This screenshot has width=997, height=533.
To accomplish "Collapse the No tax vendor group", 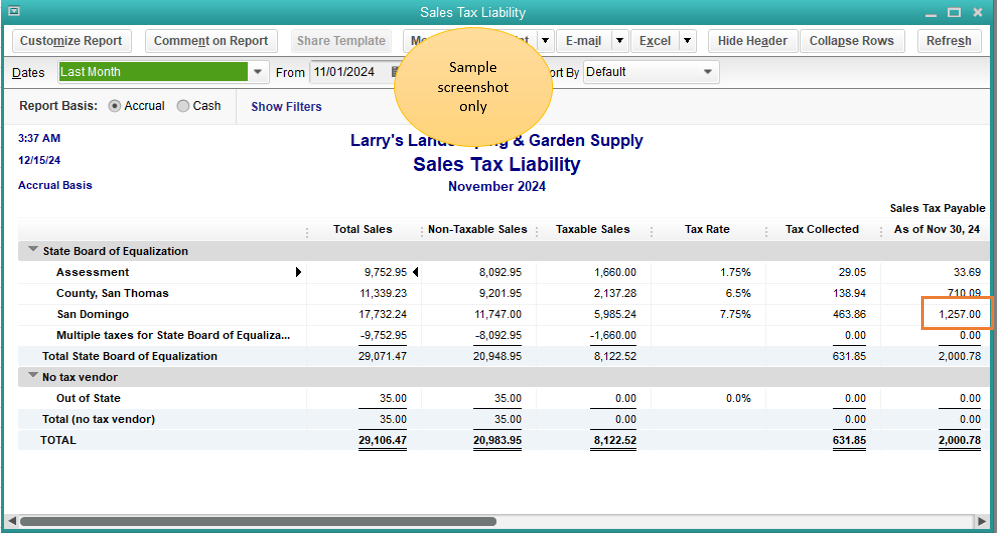I will tap(33, 377).
